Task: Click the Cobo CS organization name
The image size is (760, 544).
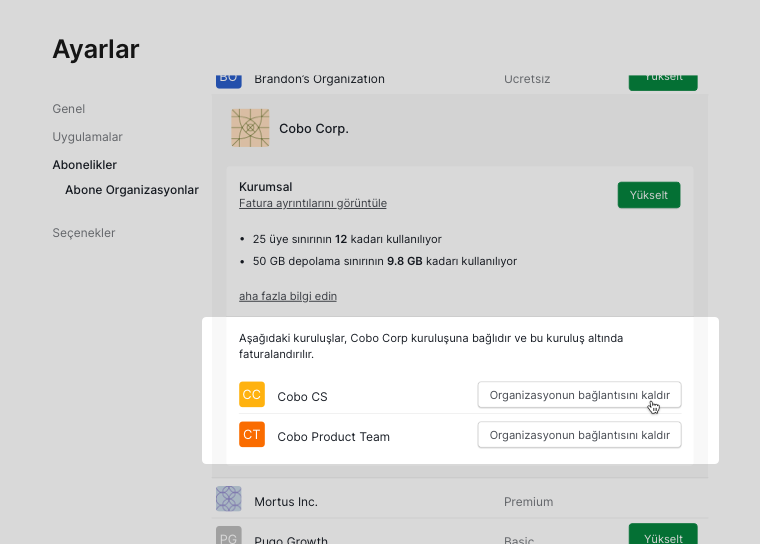Action: pyautogui.click(x=302, y=397)
